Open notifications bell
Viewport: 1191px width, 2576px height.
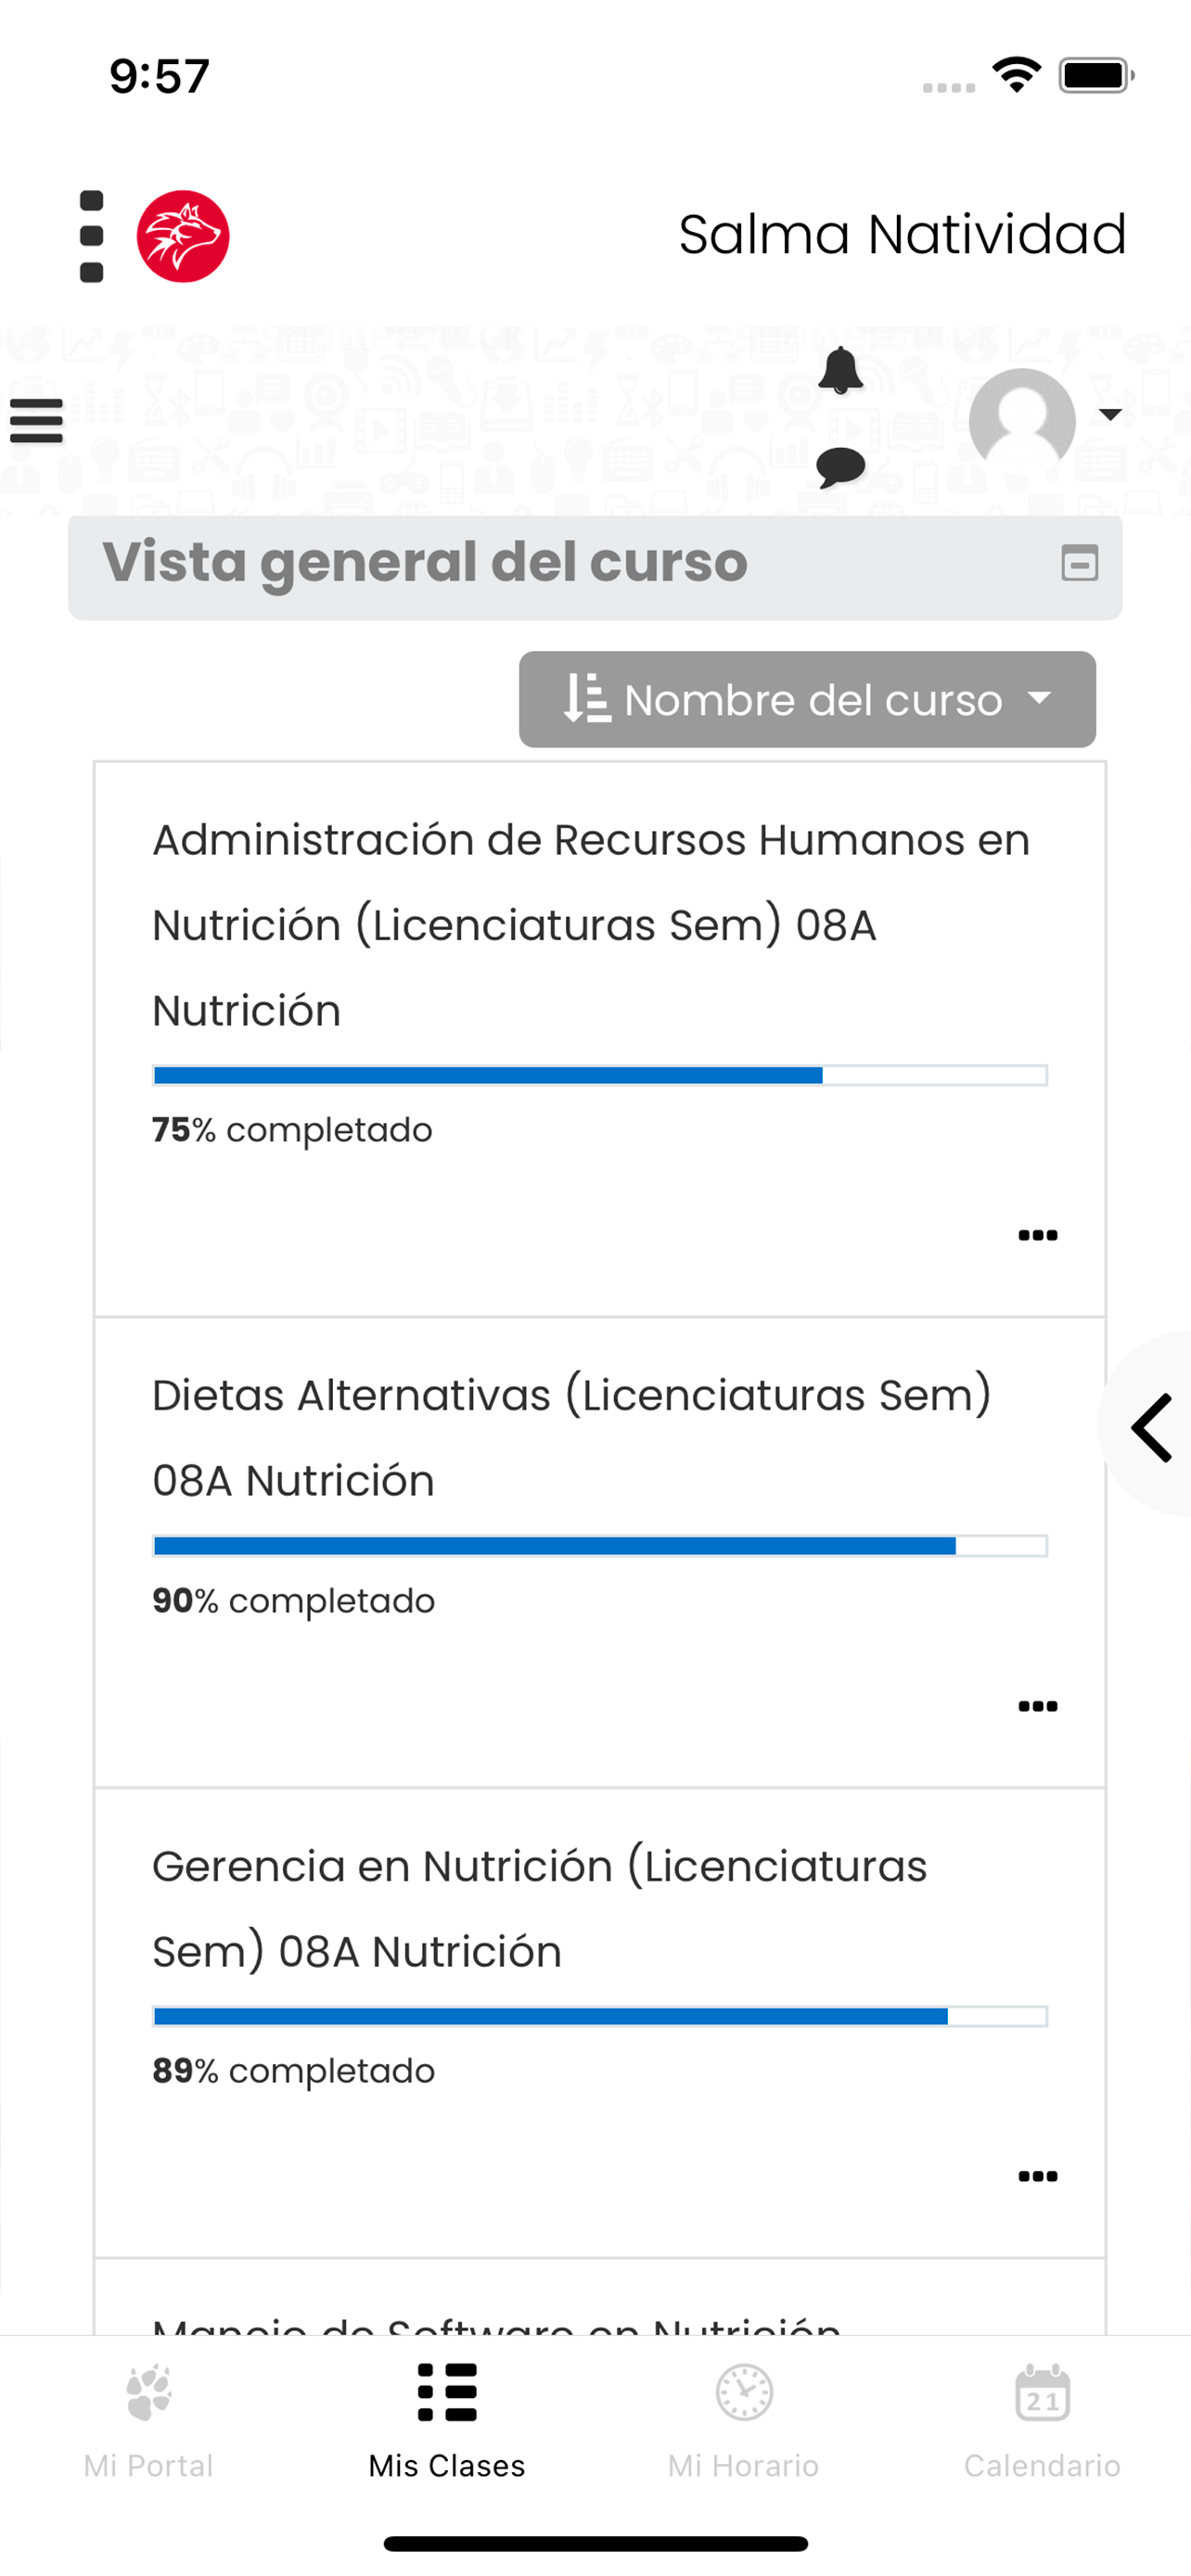point(840,371)
